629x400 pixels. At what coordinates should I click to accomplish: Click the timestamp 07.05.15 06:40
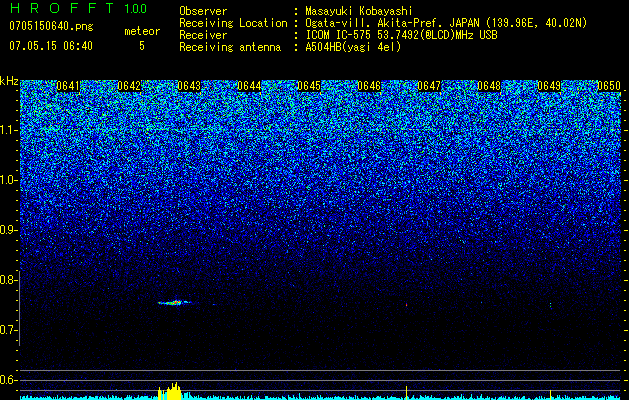point(51,46)
